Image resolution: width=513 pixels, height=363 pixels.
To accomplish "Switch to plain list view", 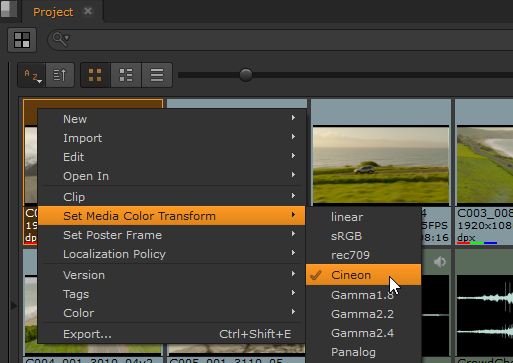I will (157, 75).
